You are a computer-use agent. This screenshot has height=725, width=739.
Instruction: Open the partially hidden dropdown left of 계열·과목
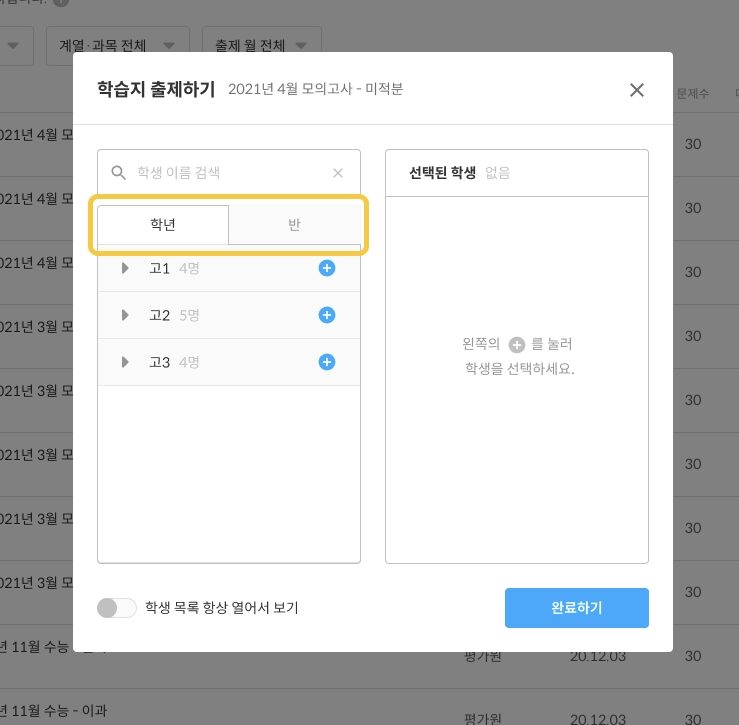pyautogui.click(x=14, y=46)
